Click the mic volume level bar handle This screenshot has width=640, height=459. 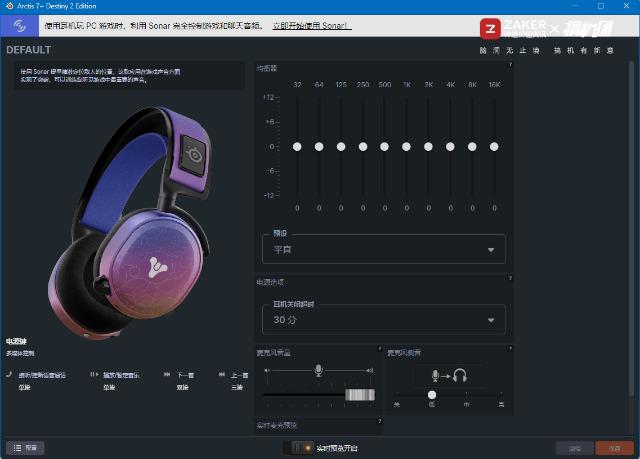(360, 395)
